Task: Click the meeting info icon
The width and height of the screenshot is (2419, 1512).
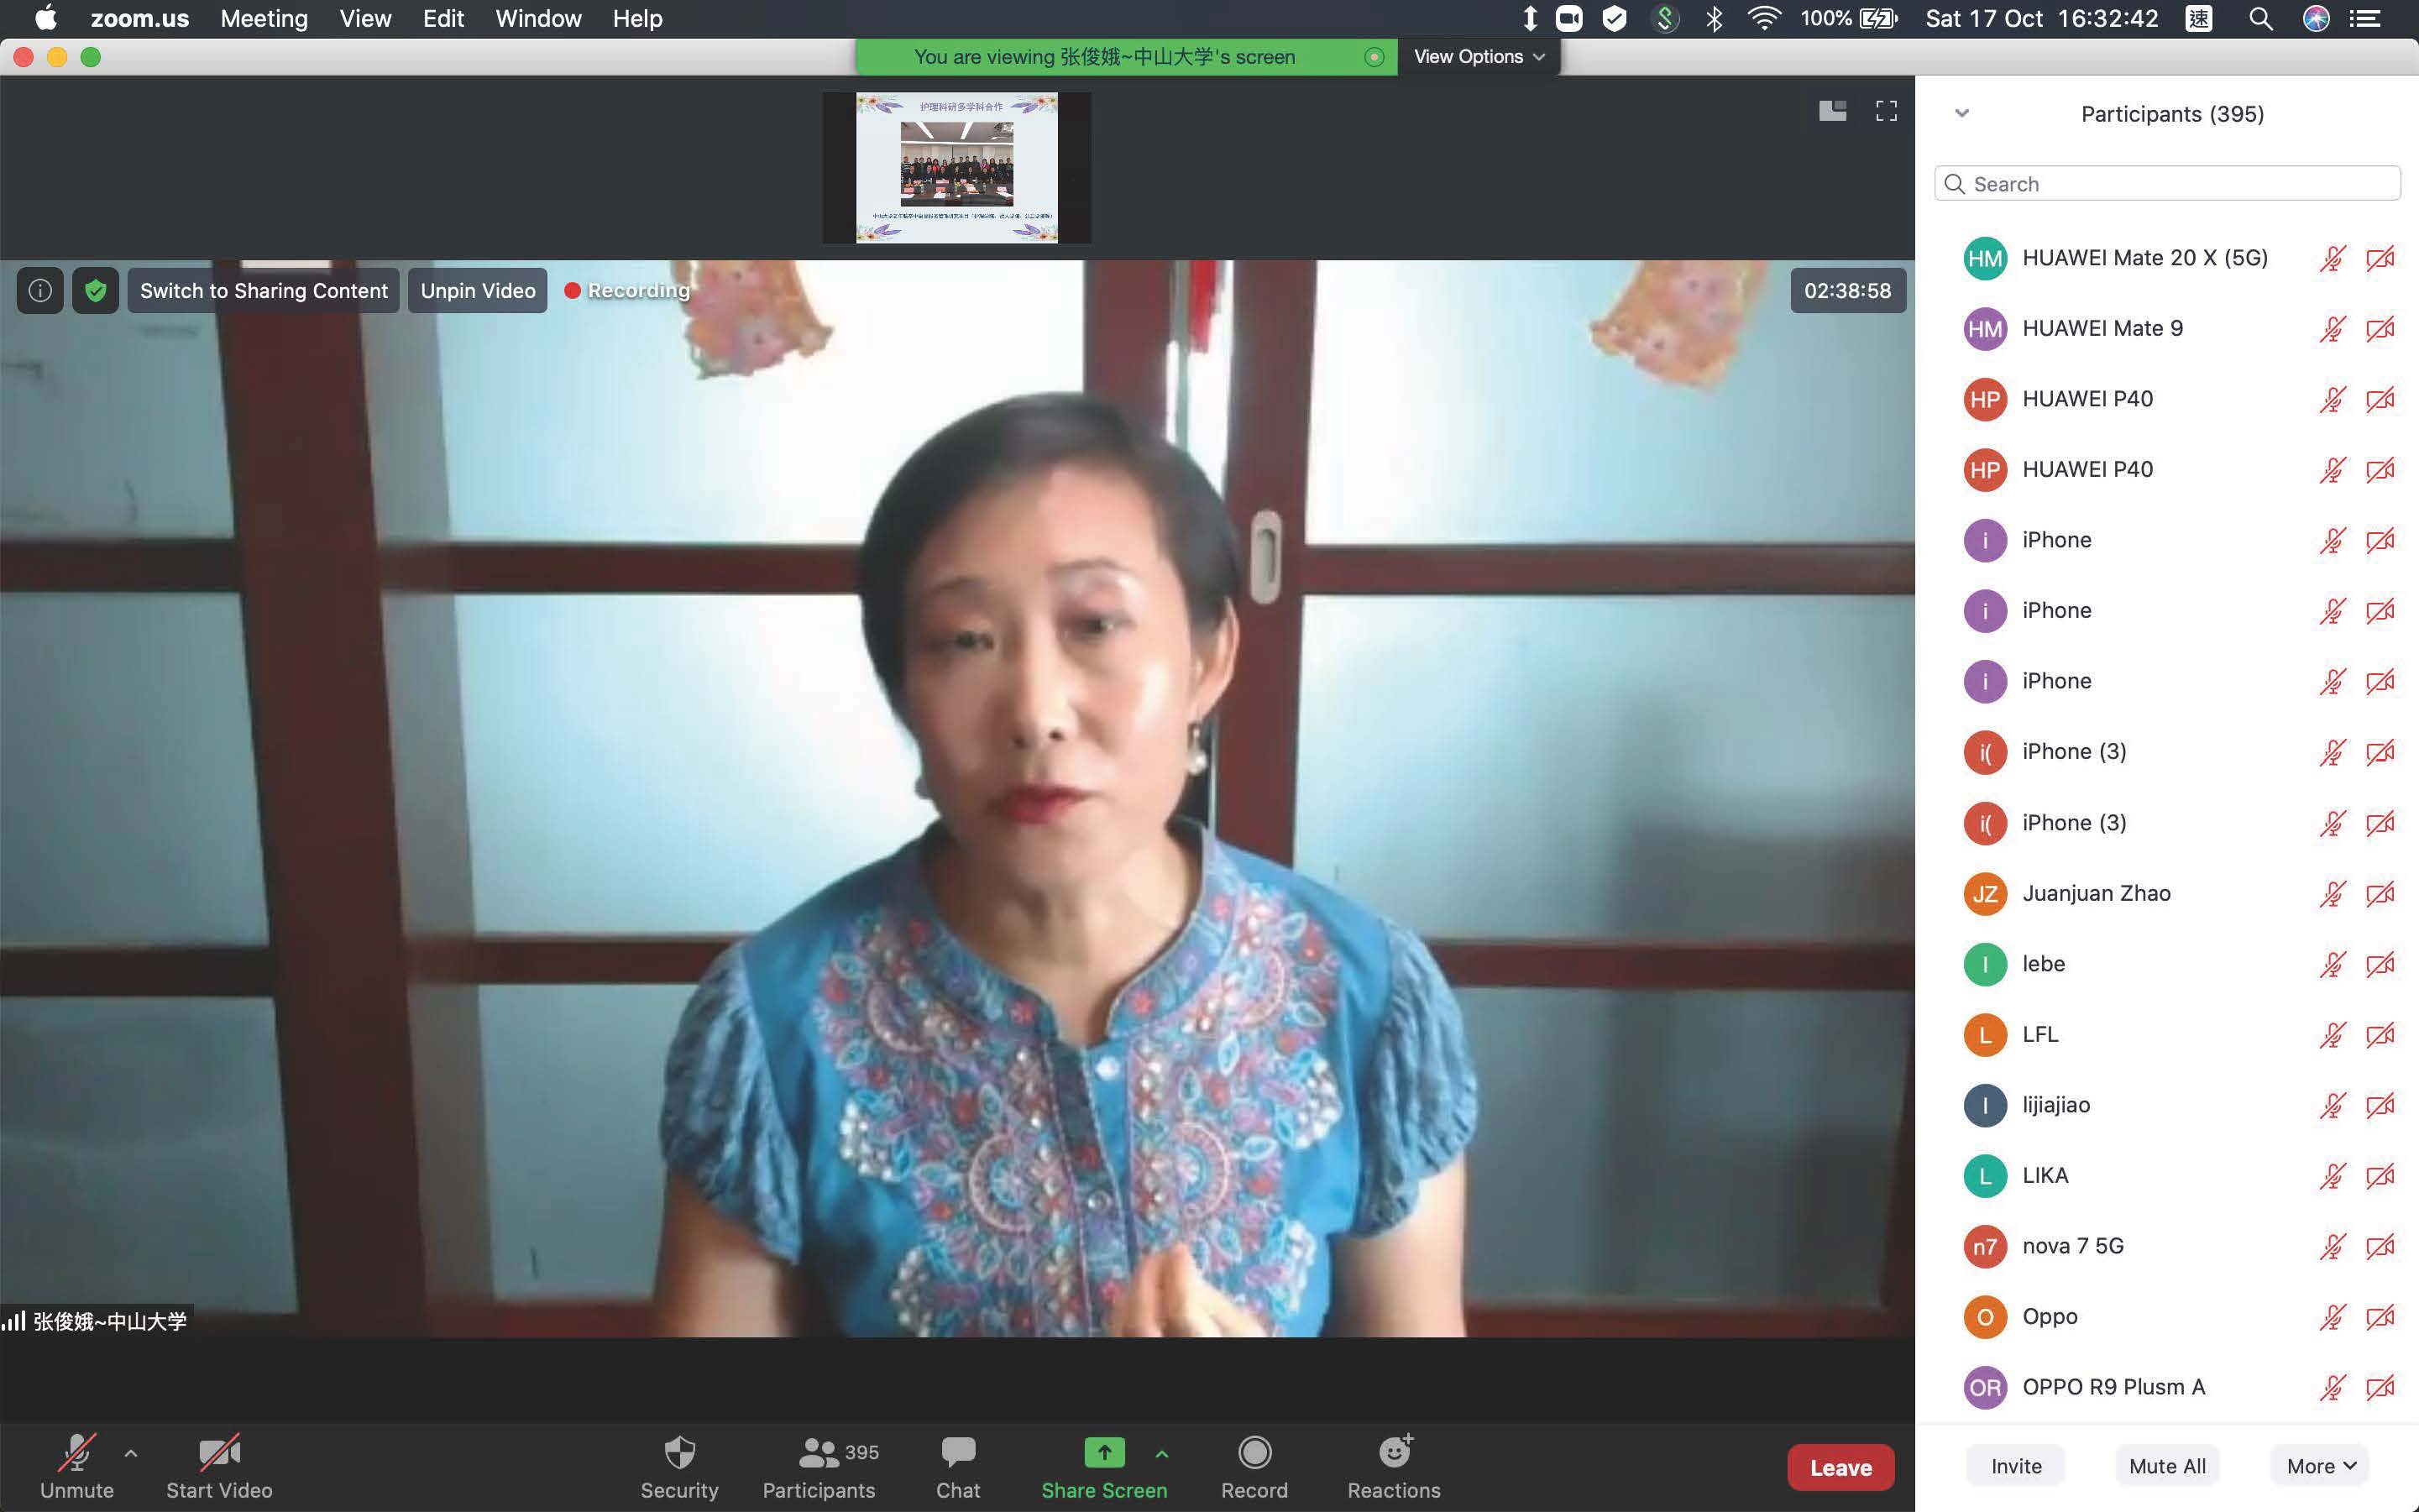Action: click(40, 291)
